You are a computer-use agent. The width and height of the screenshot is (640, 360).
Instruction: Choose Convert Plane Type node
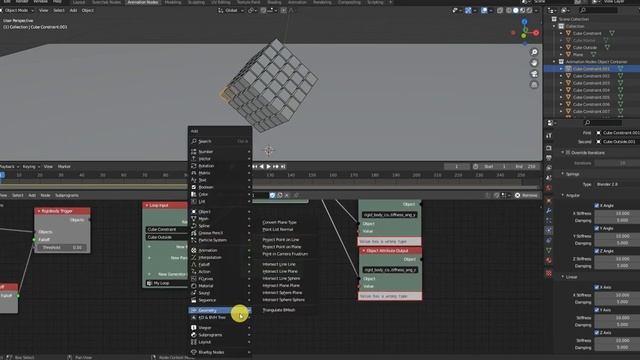tap(279, 222)
